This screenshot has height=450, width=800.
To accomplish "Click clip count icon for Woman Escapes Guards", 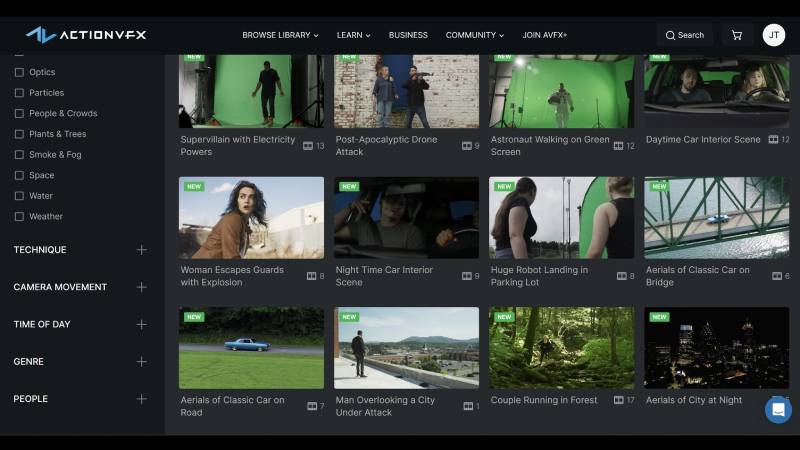I will tap(311, 276).
